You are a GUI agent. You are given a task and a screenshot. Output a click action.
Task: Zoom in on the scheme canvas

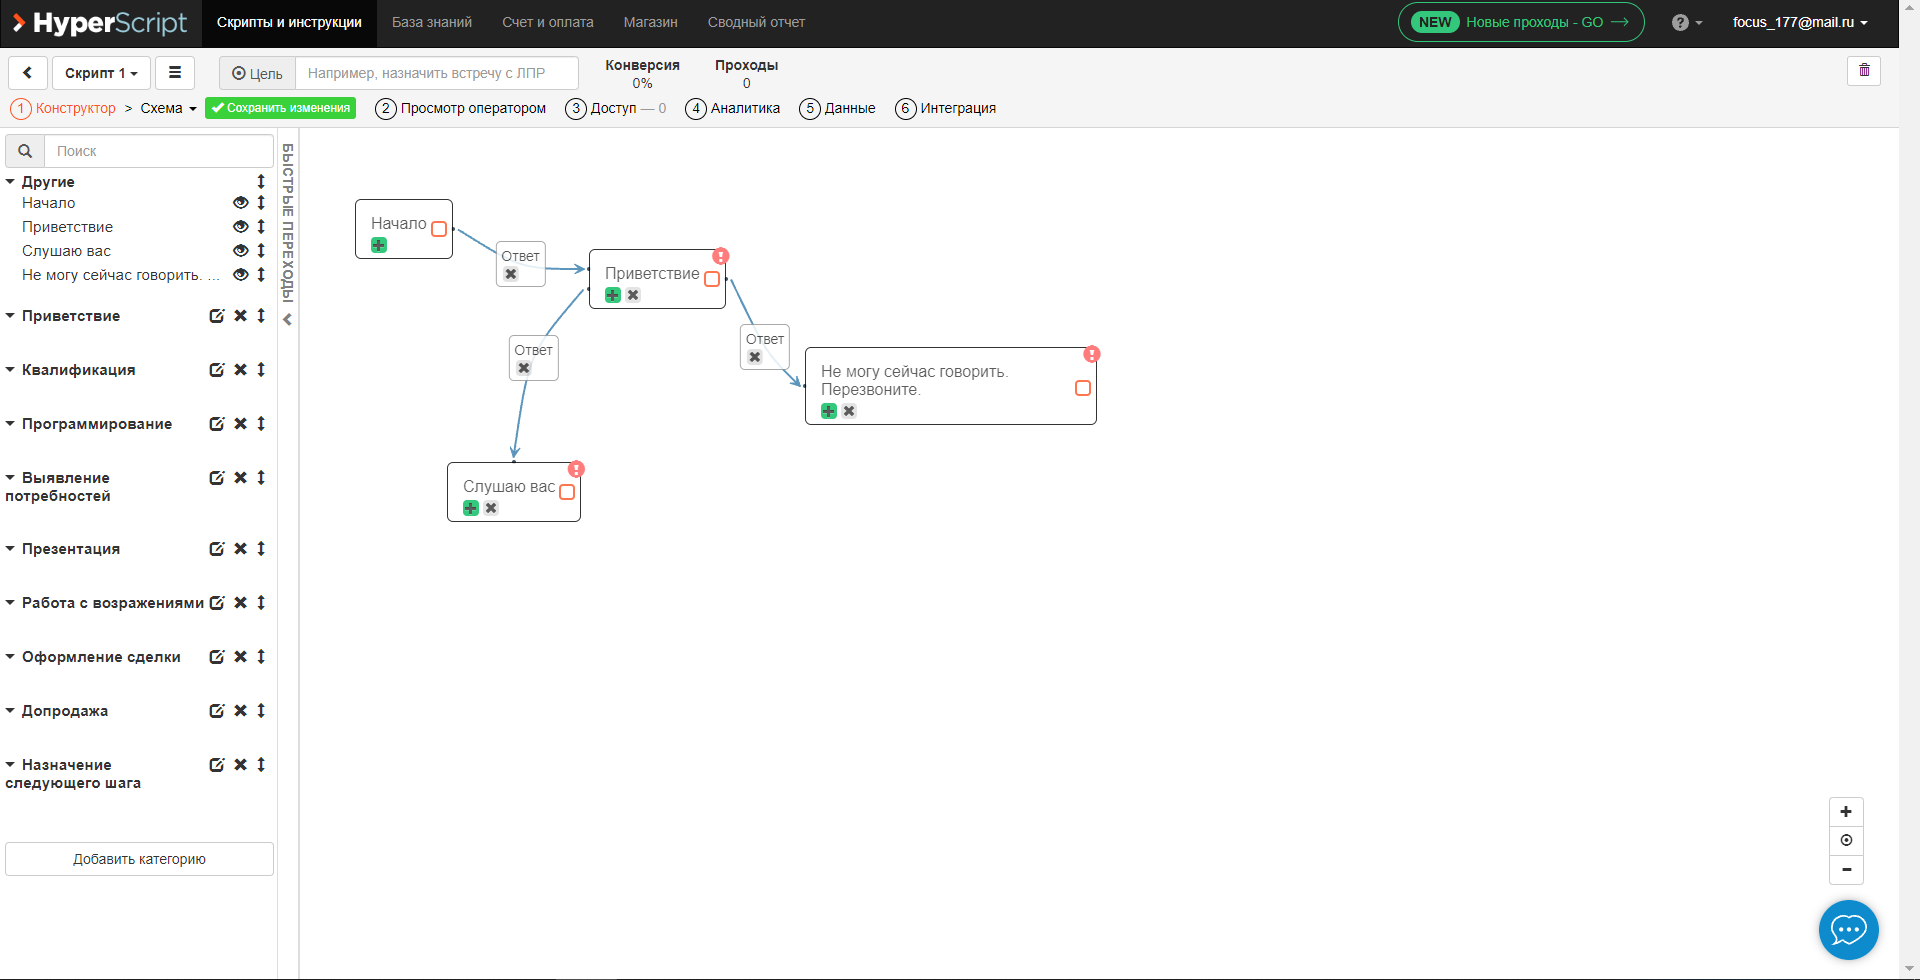pyautogui.click(x=1846, y=812)
